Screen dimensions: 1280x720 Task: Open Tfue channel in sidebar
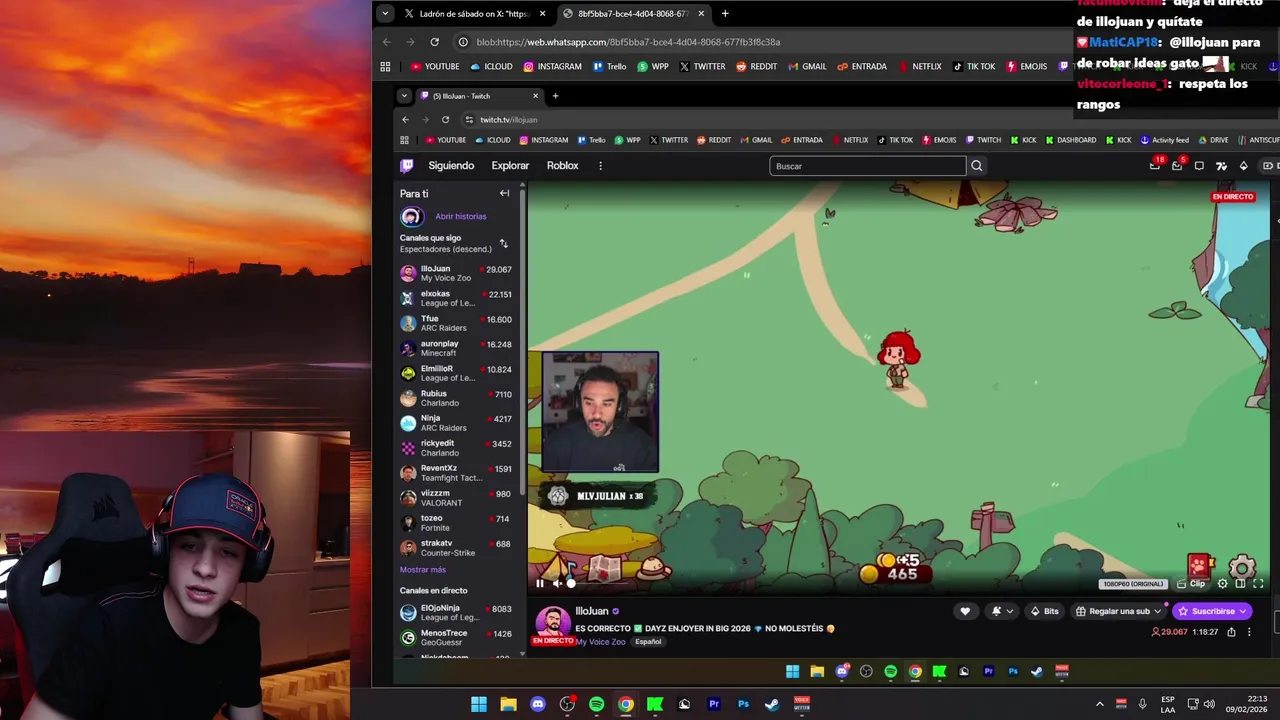456,323
